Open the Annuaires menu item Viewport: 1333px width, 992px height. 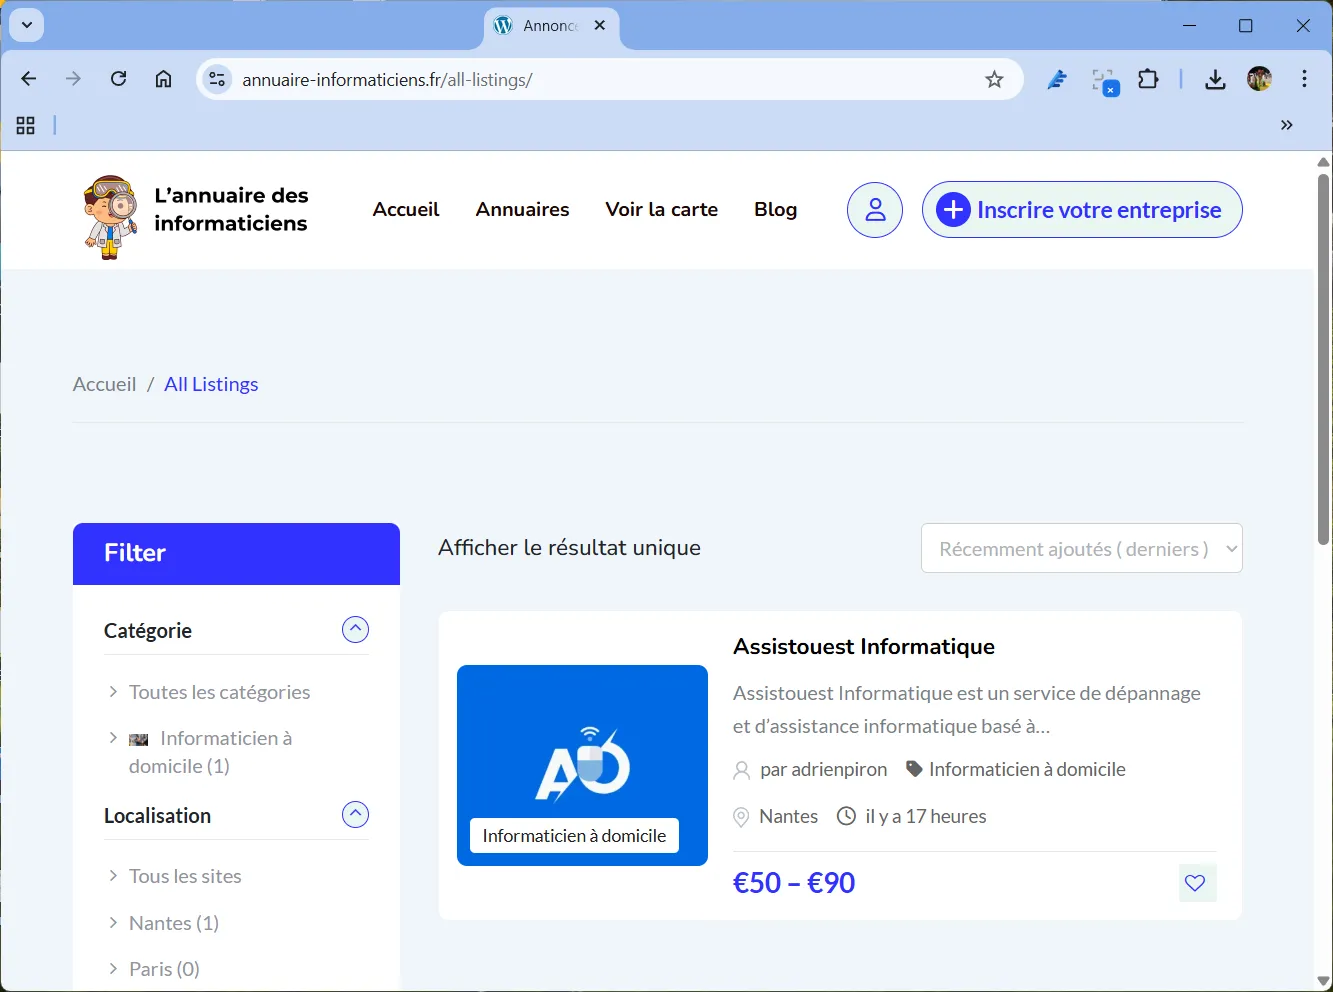click(x=522, y=209)
